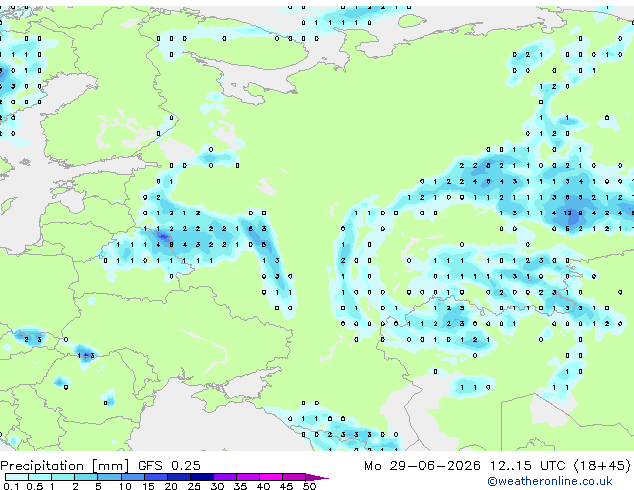Open the weatheronline.co.uk copyright link
Screen dimensions: 634x490
click(550, 481)
